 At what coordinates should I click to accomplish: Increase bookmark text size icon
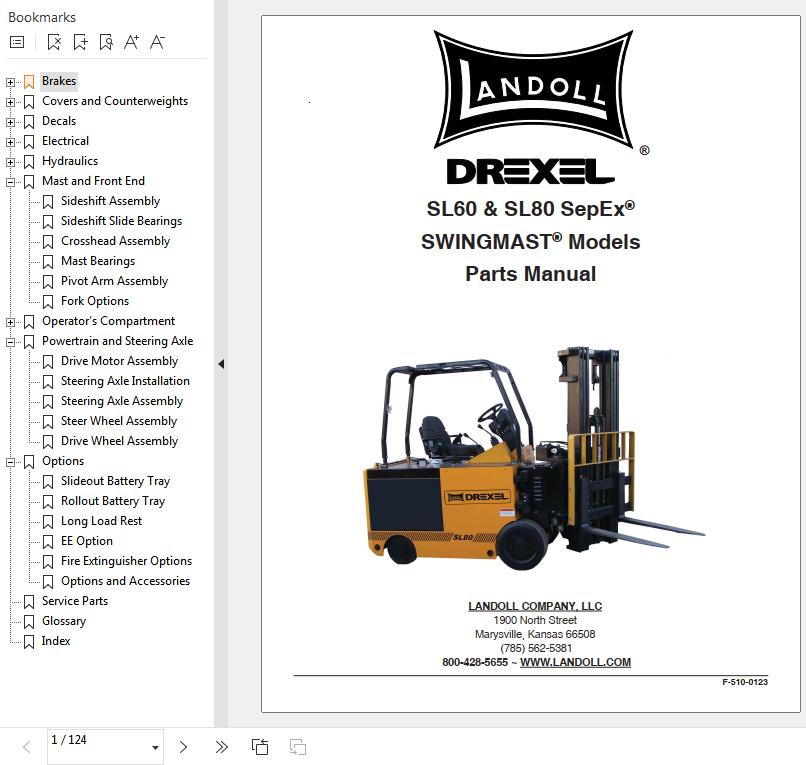coord(132,42)
